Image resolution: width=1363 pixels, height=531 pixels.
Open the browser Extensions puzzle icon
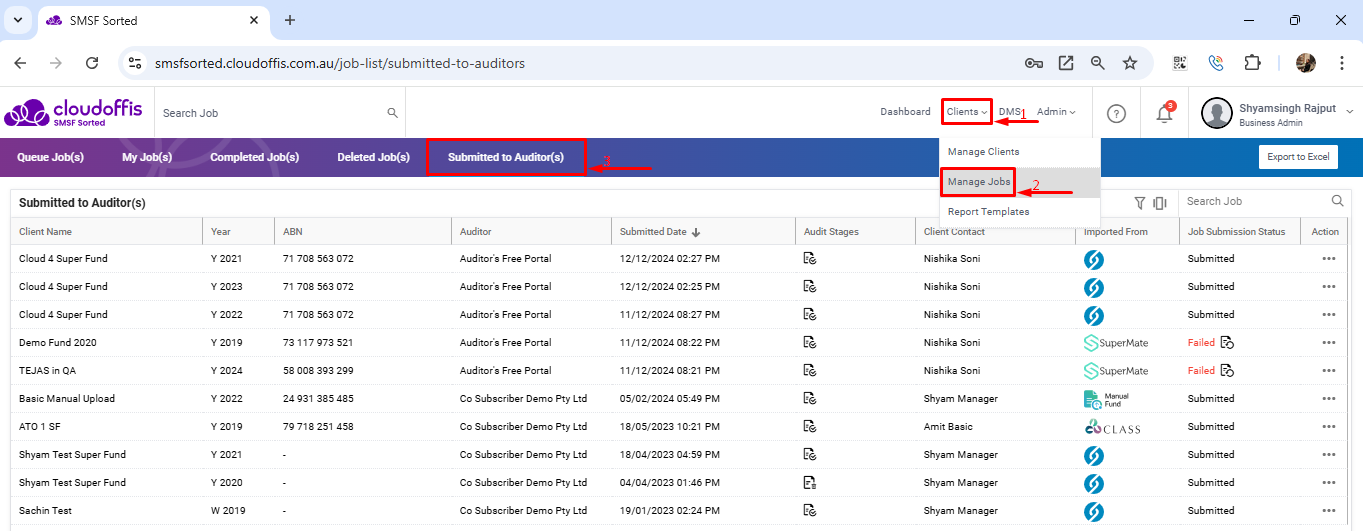pyautogui.click(x=1252, y=63)
